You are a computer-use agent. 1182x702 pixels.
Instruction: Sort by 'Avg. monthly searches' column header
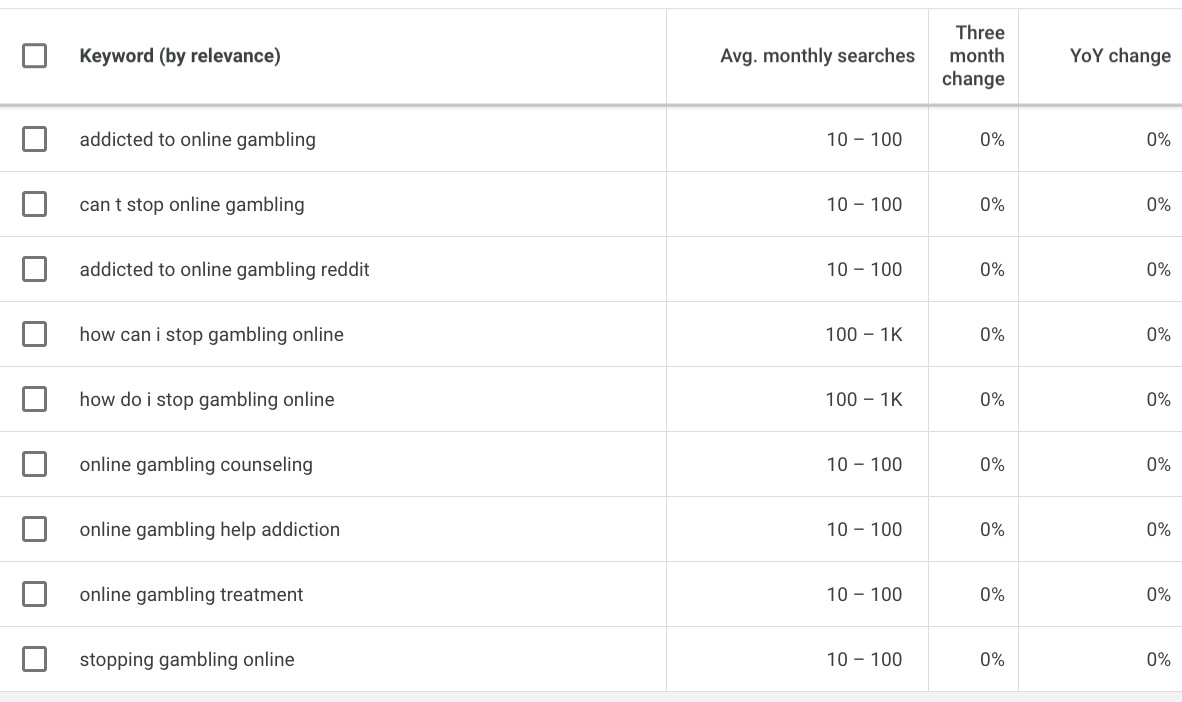[x=817, y=56]
